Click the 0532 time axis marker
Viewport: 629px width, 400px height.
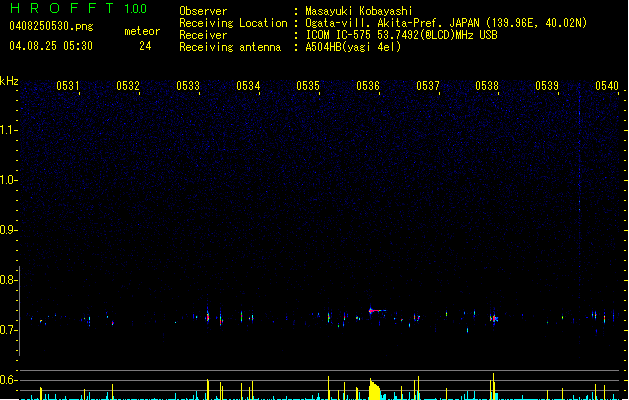128,86
